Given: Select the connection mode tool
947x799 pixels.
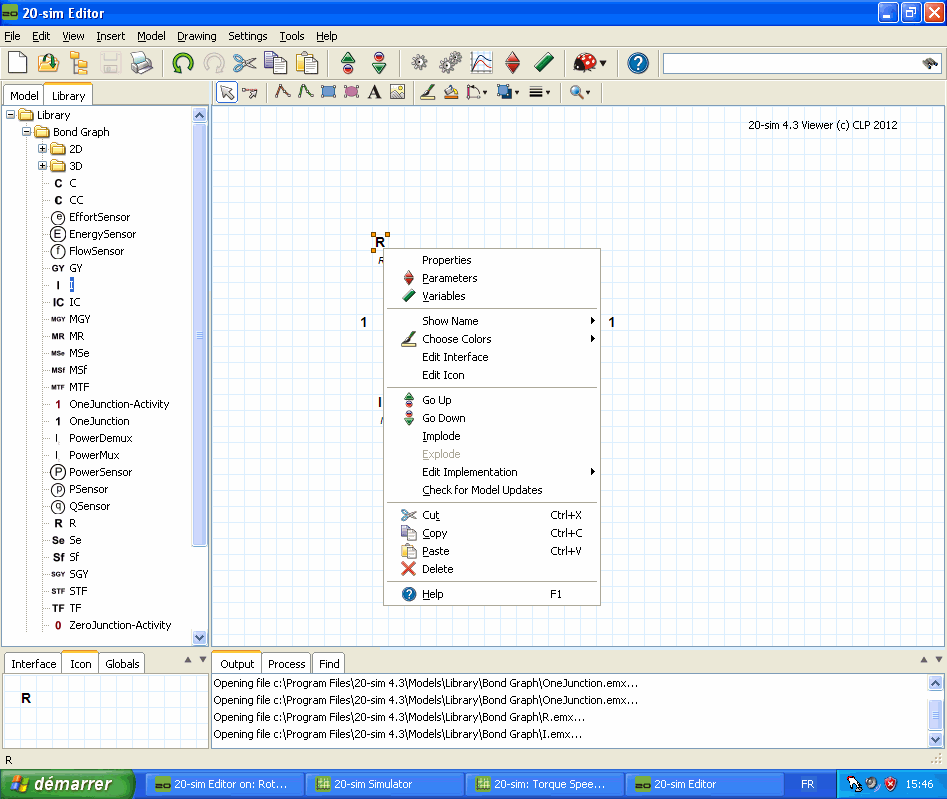Looking at the screenshot, I should point(249,92).
